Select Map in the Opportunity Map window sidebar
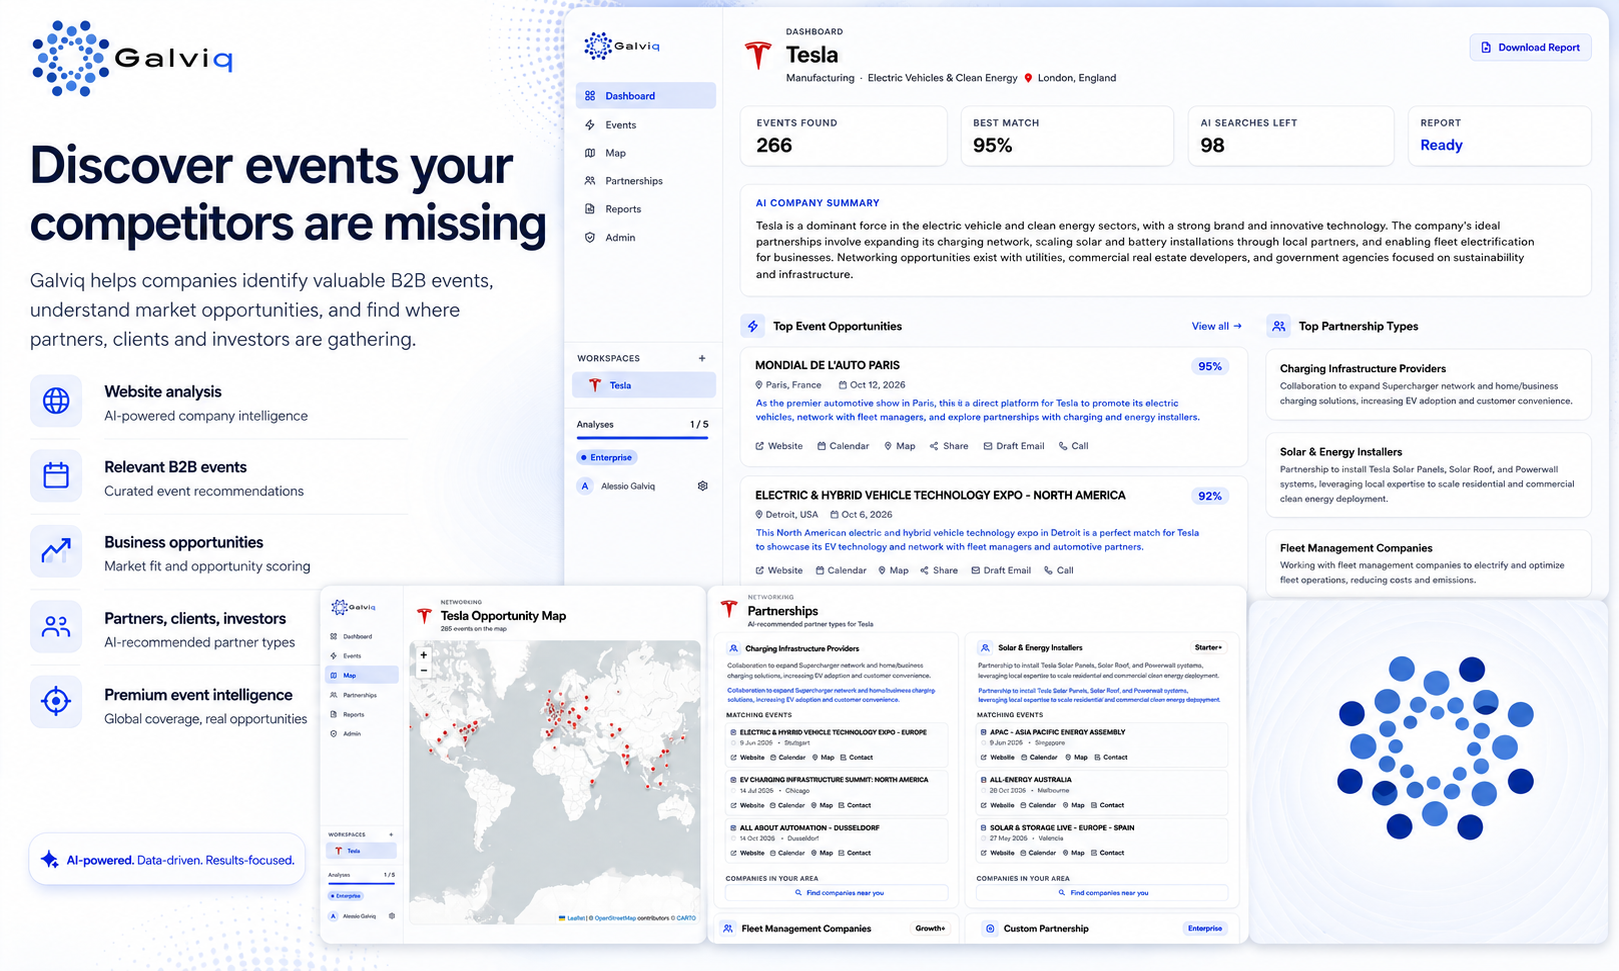Image resolution: width=1619 pixels, height=971 pixels. [362, 675]
